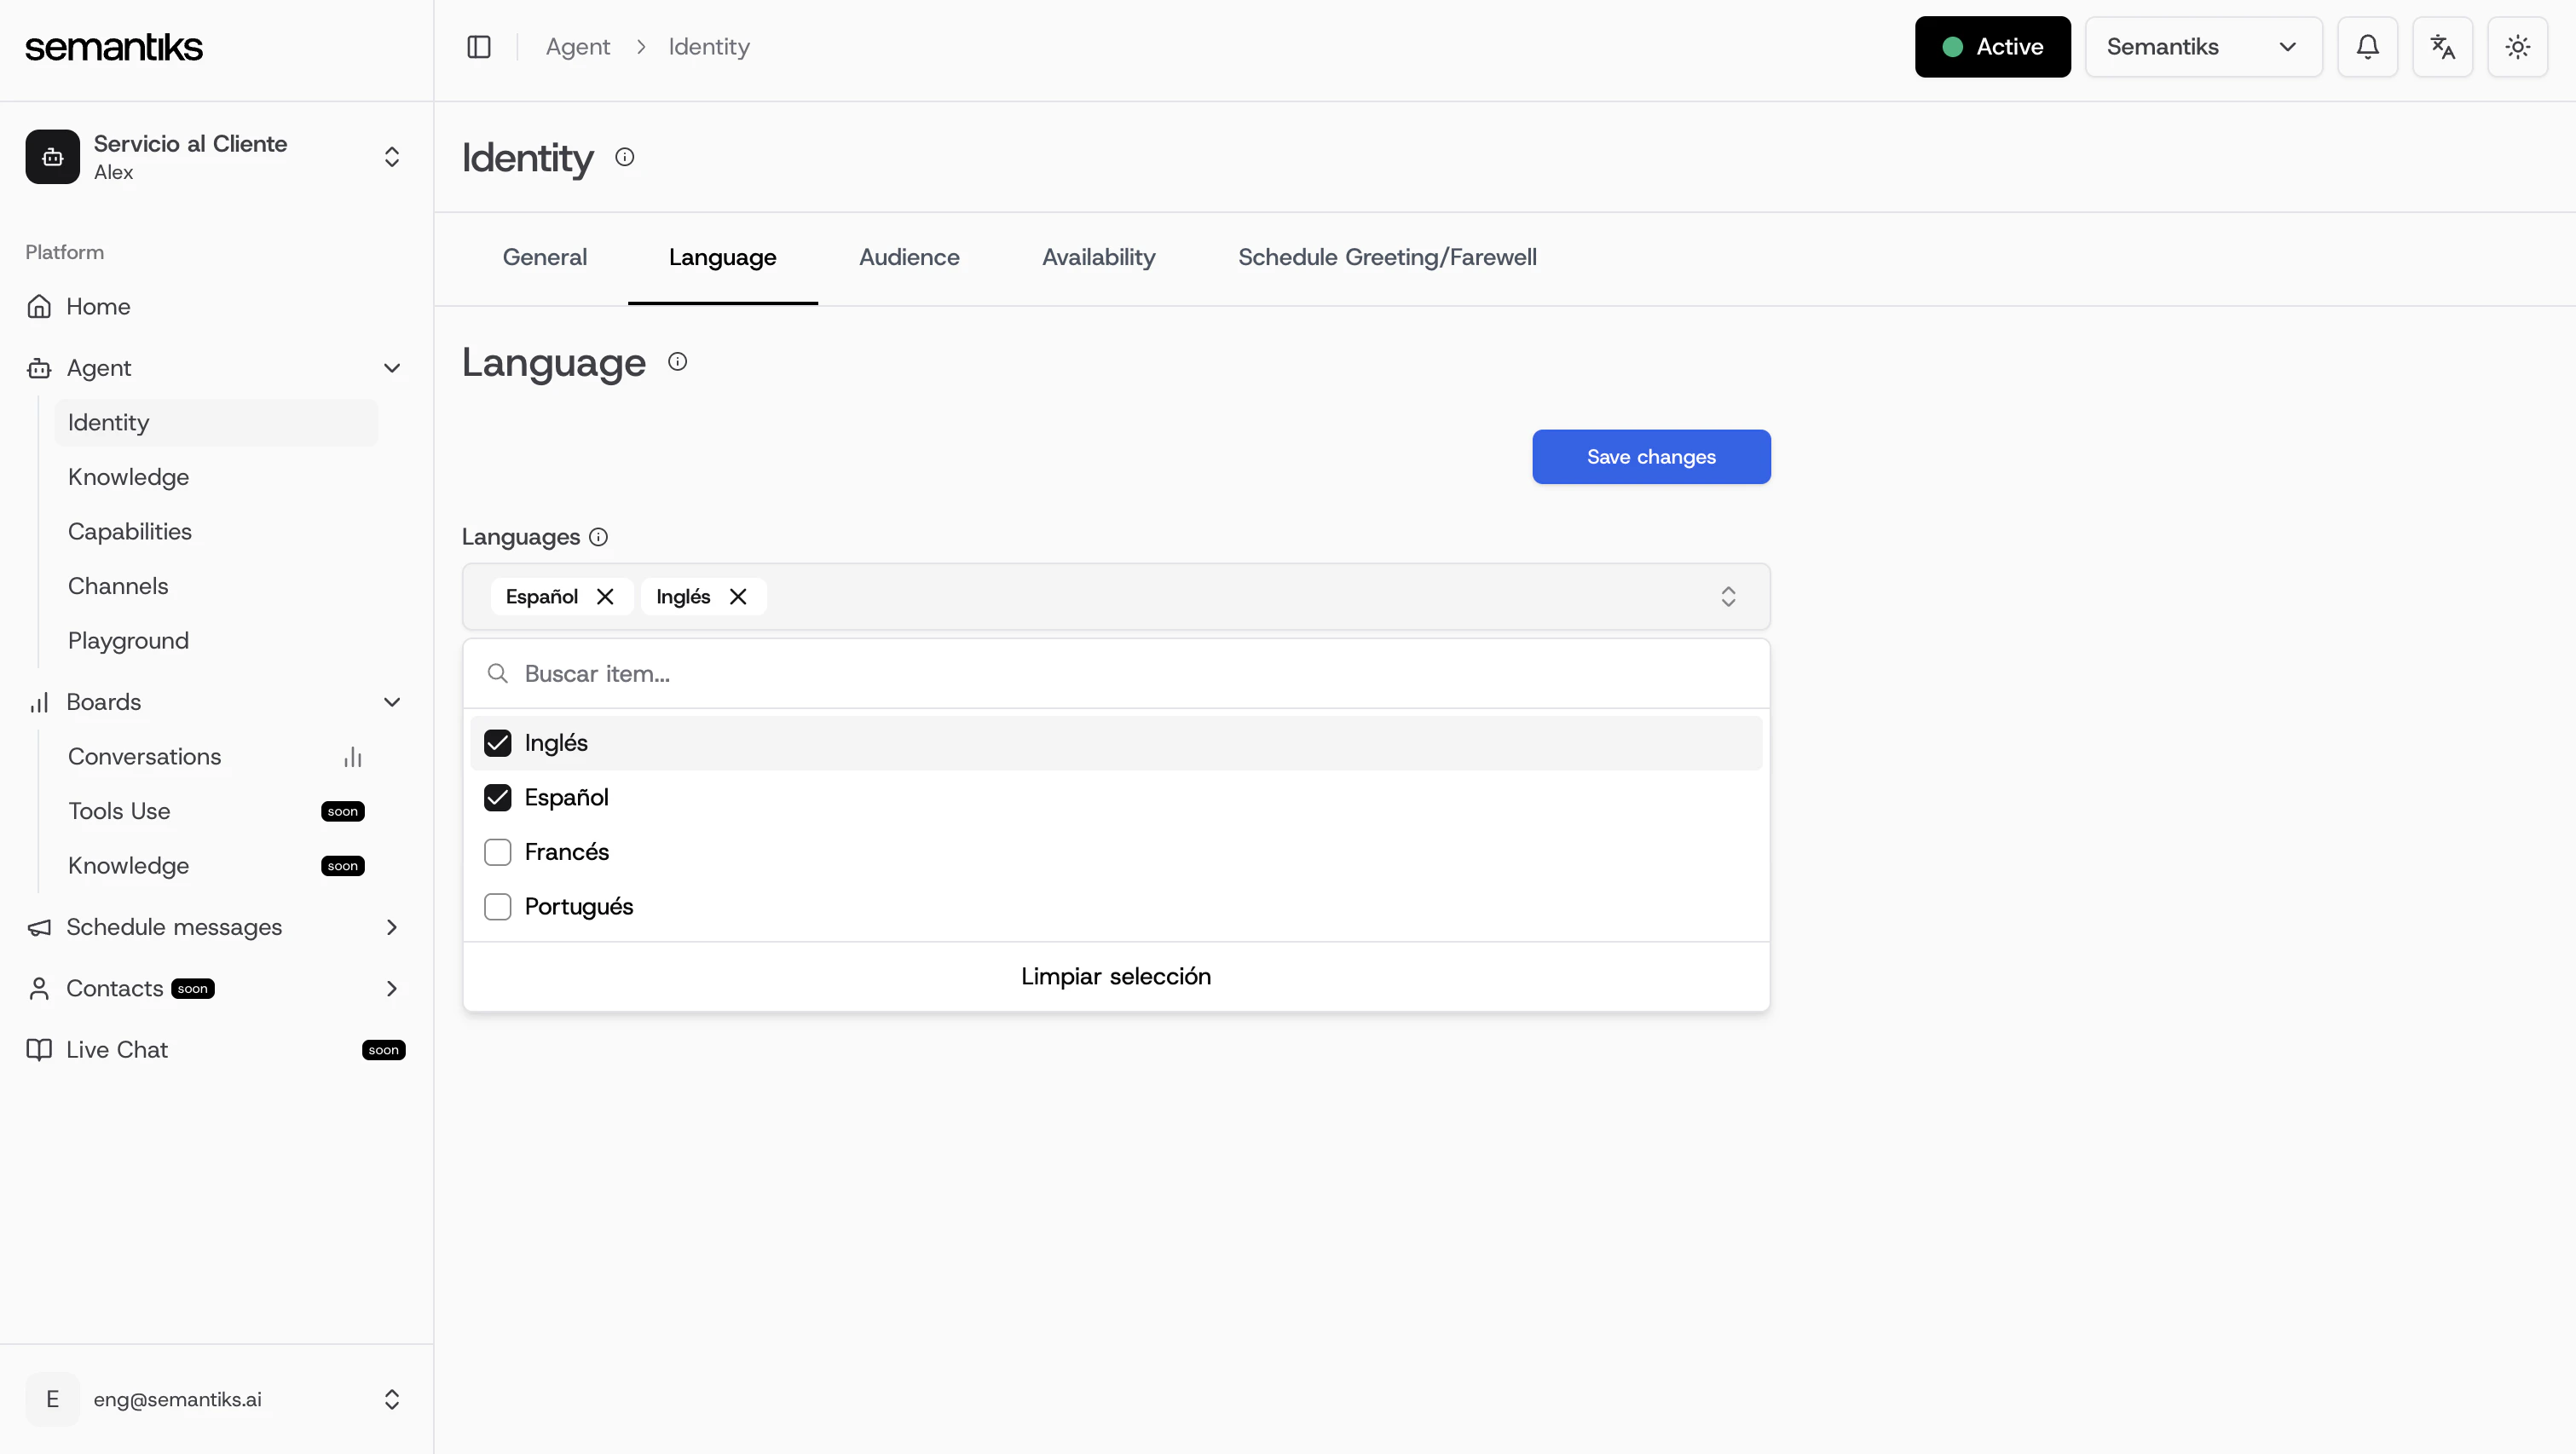Open the notifications bell

(2367, 47)
